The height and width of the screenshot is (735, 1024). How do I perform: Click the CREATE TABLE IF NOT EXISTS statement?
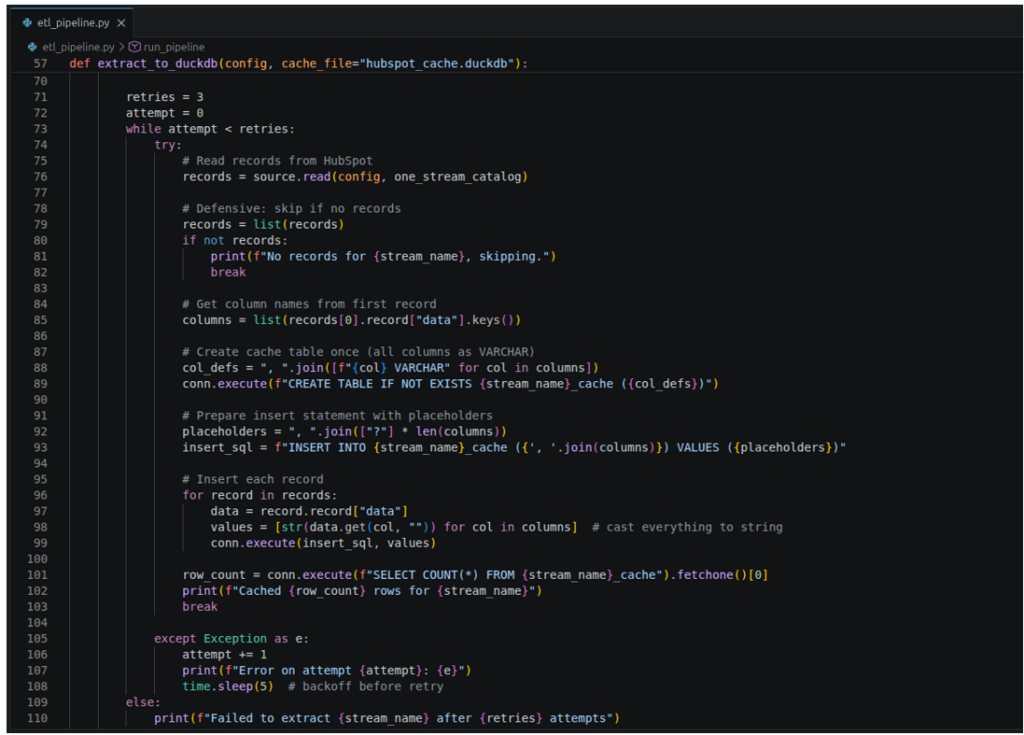click(451, 384)
